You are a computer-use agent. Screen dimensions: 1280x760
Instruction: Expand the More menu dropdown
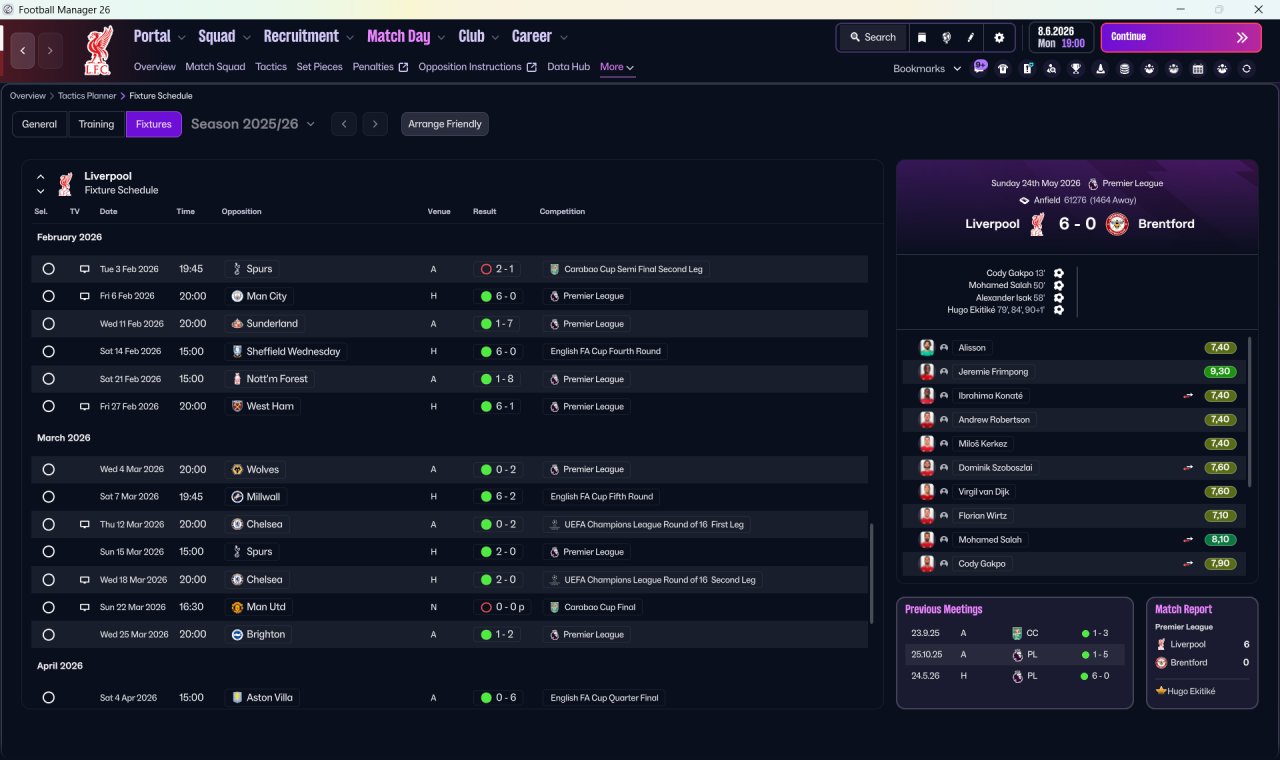point(617,67)
